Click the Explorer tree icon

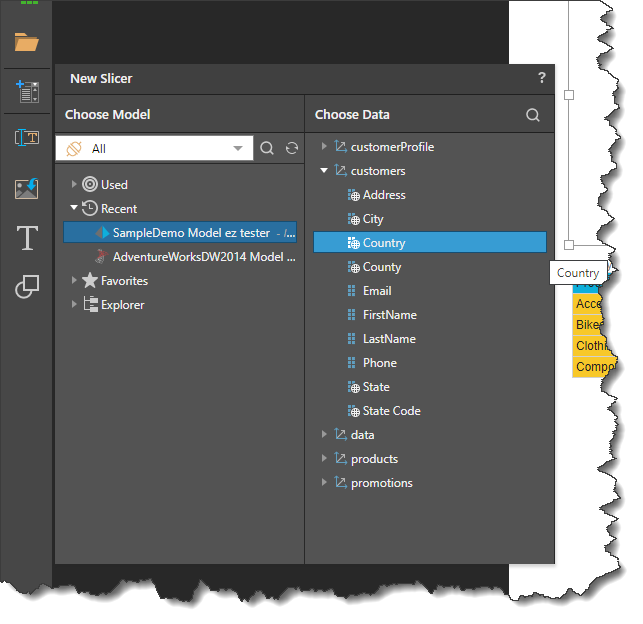coord(91,304)
